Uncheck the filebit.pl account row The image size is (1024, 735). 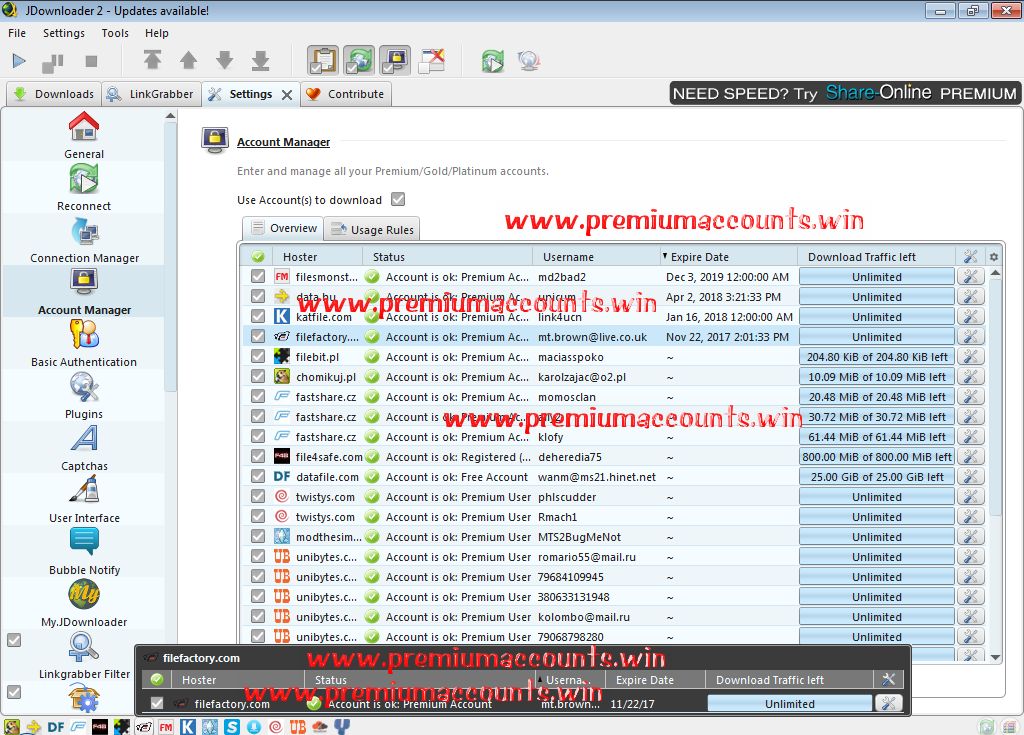[x=258, y=357]
